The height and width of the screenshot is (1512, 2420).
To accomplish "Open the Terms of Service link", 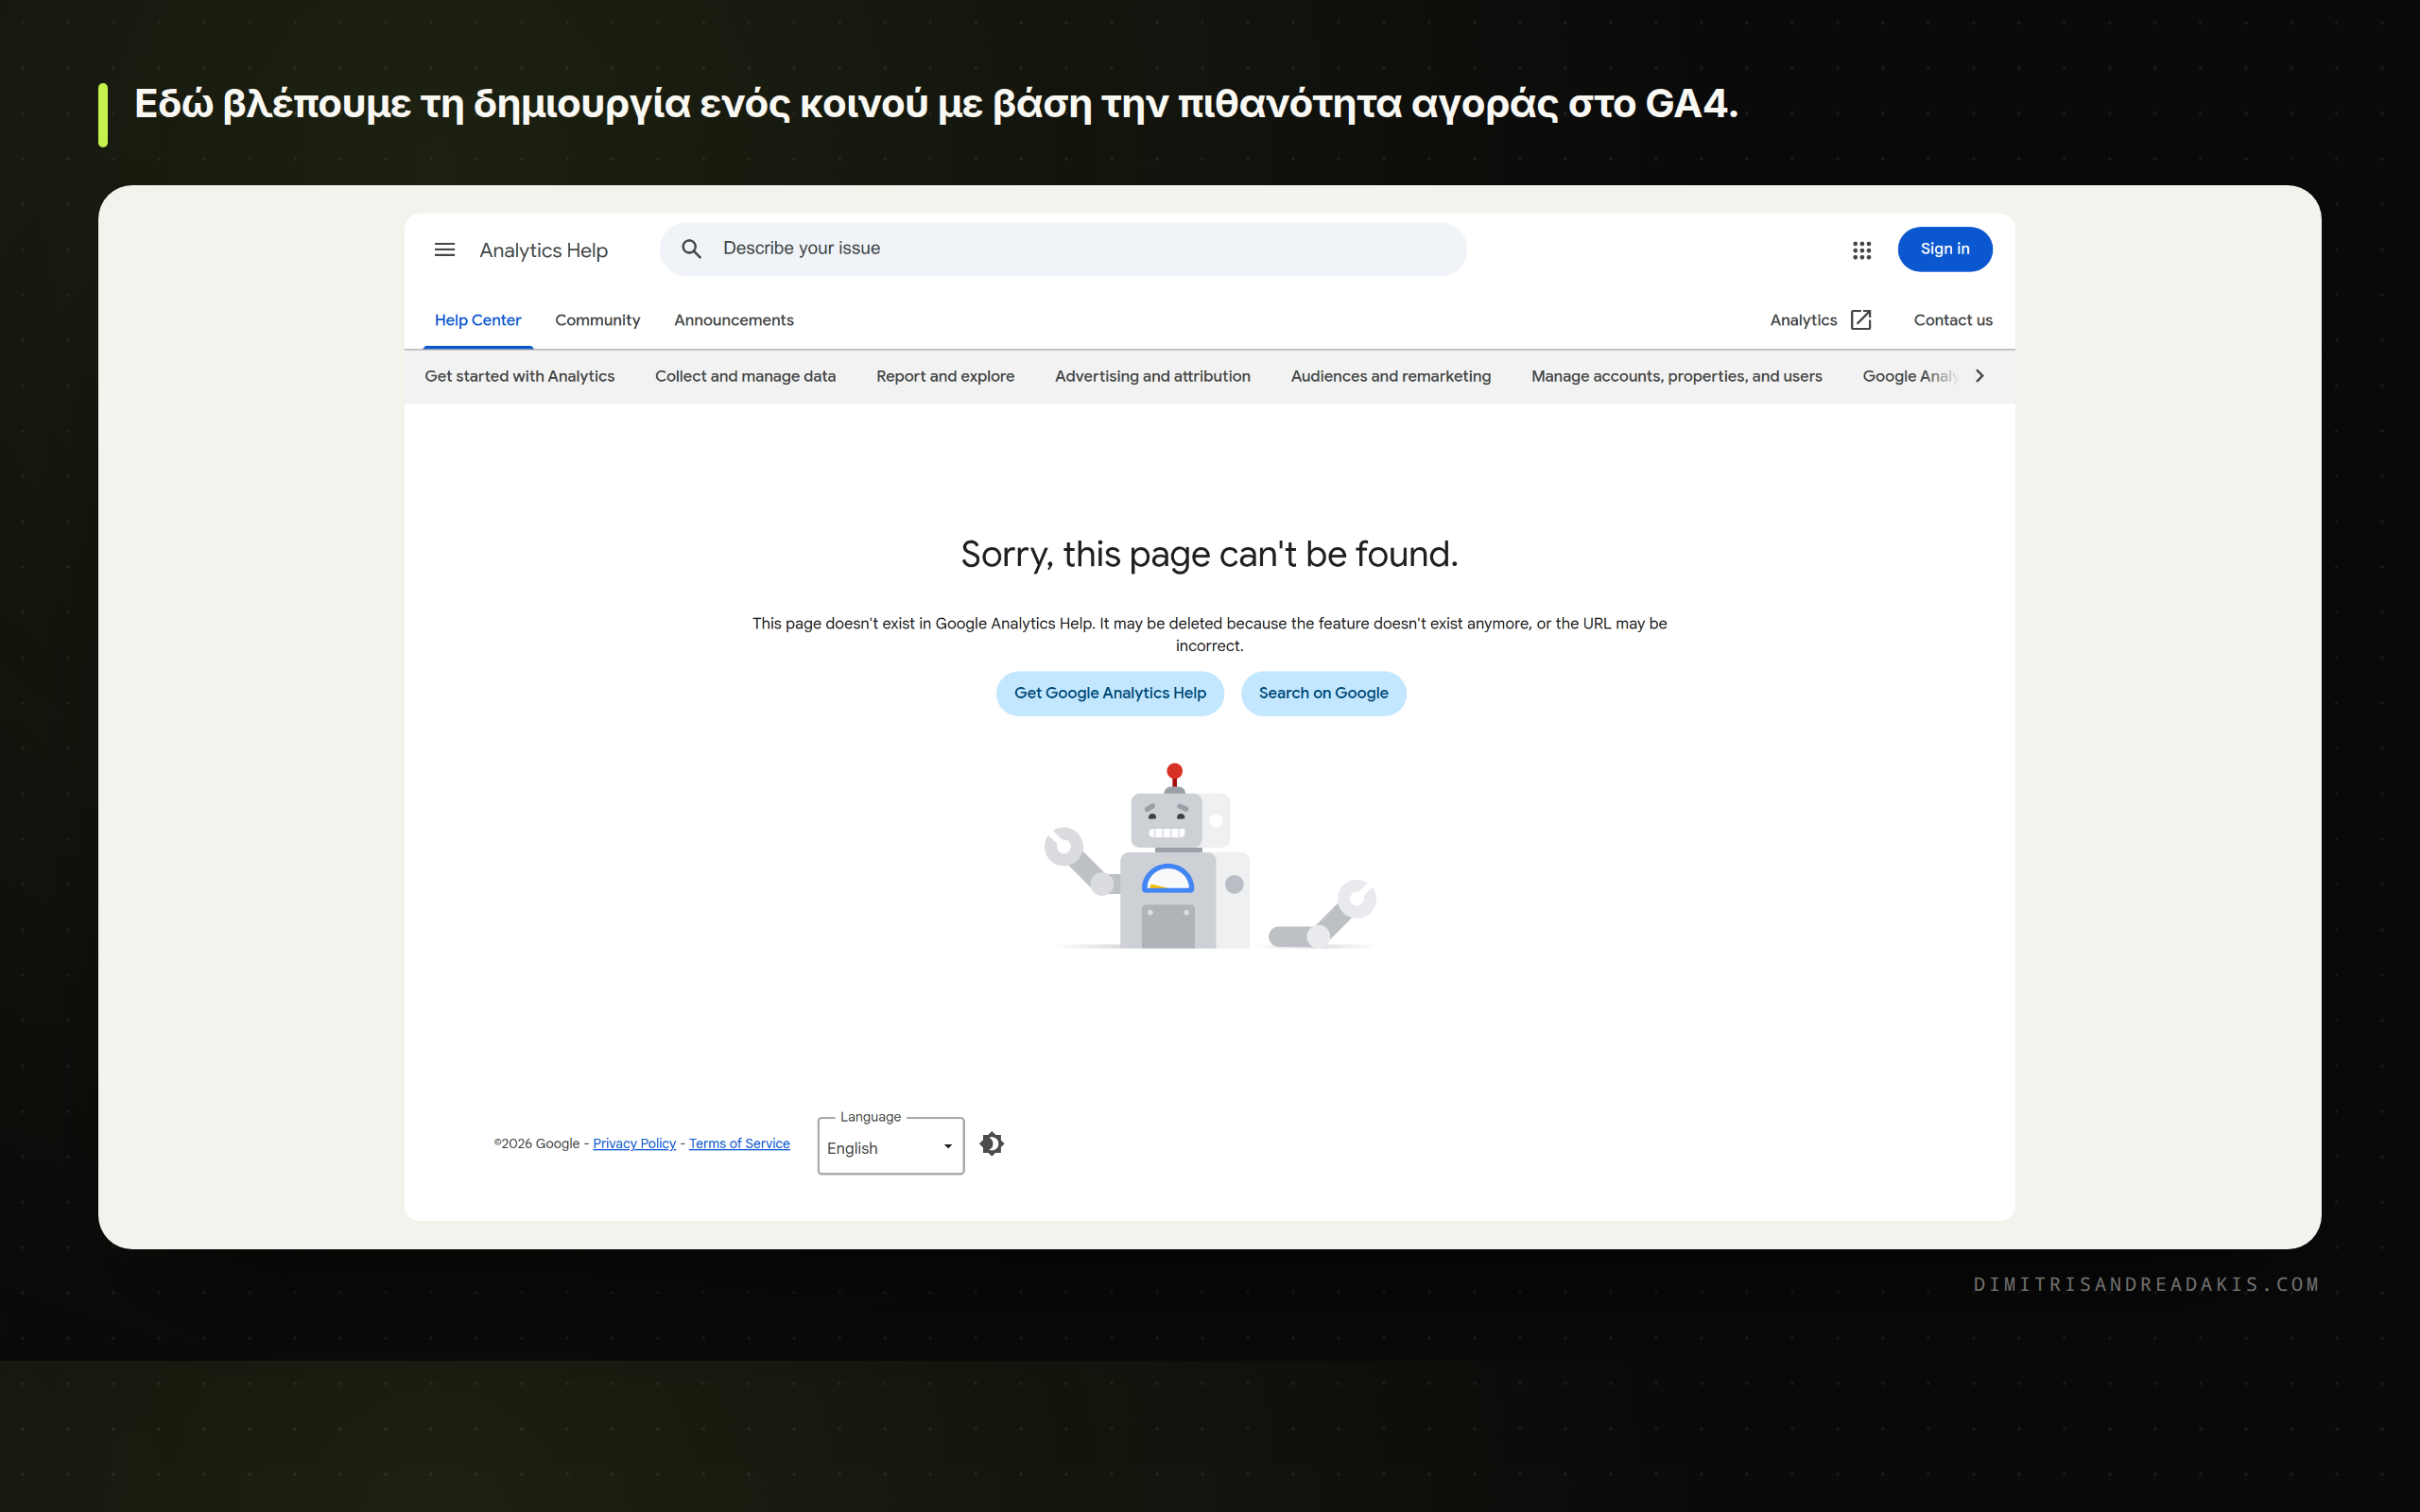I will (x=739, y=1143).
